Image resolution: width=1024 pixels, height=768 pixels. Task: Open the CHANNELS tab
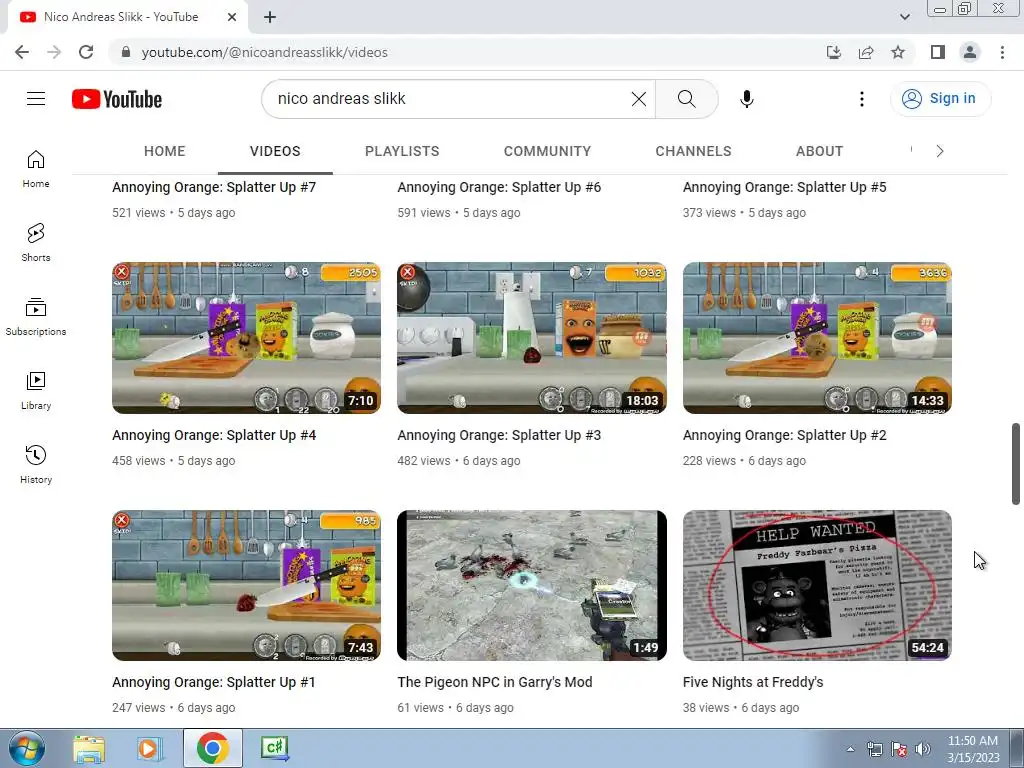tap(693, 152)
